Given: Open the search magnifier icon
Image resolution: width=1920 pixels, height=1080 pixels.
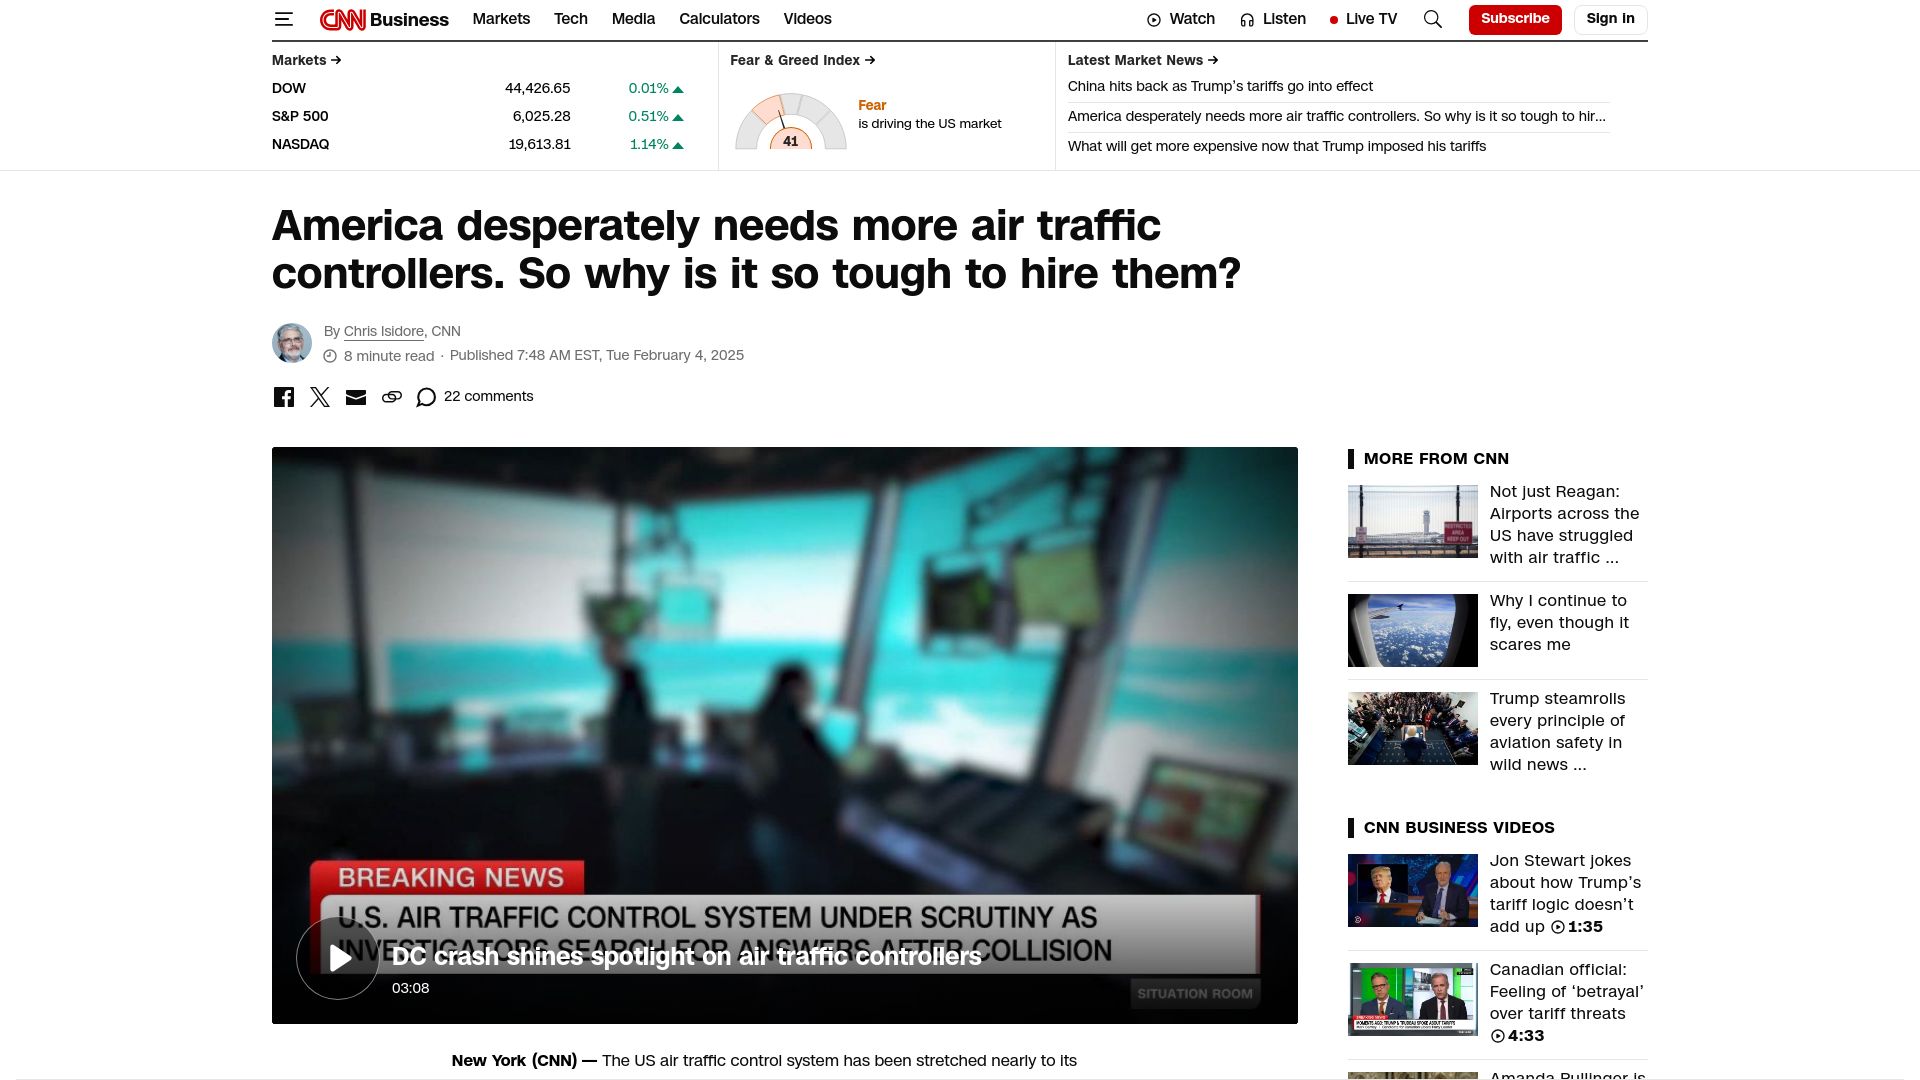Looking at the screenshot, I should [1433, 19].
